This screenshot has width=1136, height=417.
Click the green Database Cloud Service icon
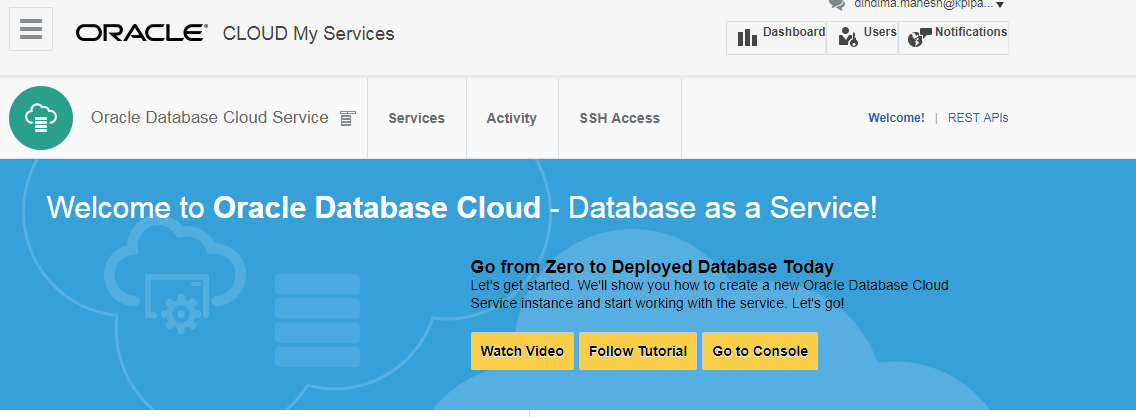pyautogui.click(x=41, y=118)
